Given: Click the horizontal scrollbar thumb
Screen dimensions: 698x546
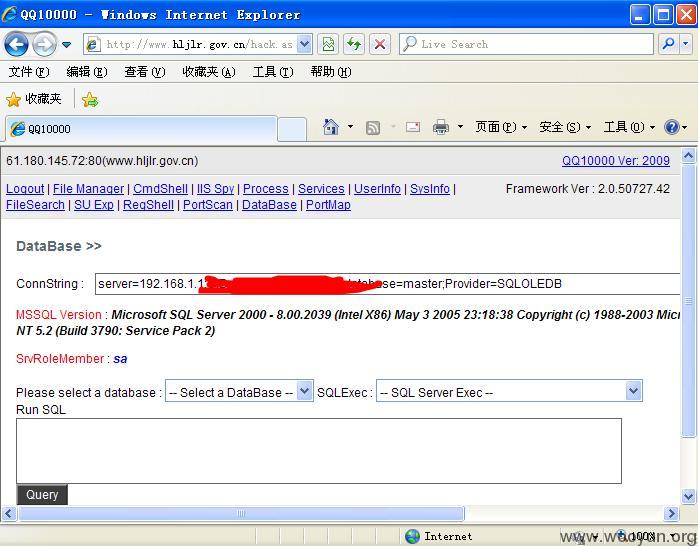Looking at the screenshot, I should 241,514.
